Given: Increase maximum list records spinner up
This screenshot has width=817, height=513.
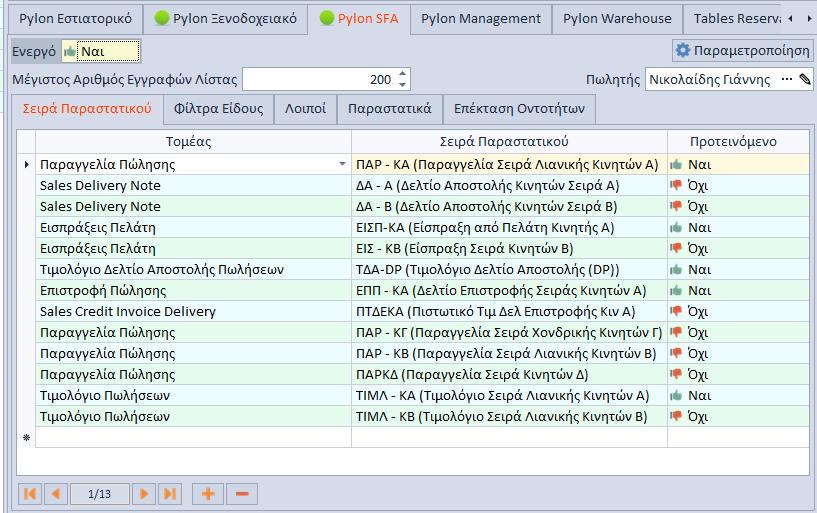Looking at the screenshot, I should coord(402,74).
